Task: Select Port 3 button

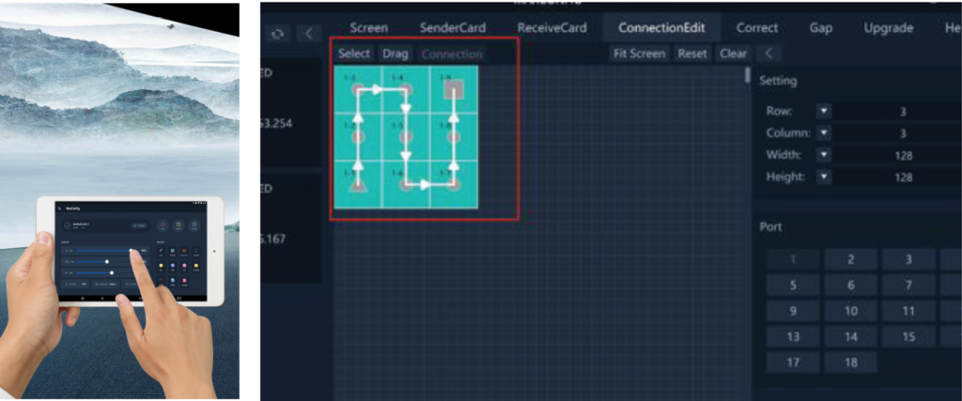Action: 909,259
